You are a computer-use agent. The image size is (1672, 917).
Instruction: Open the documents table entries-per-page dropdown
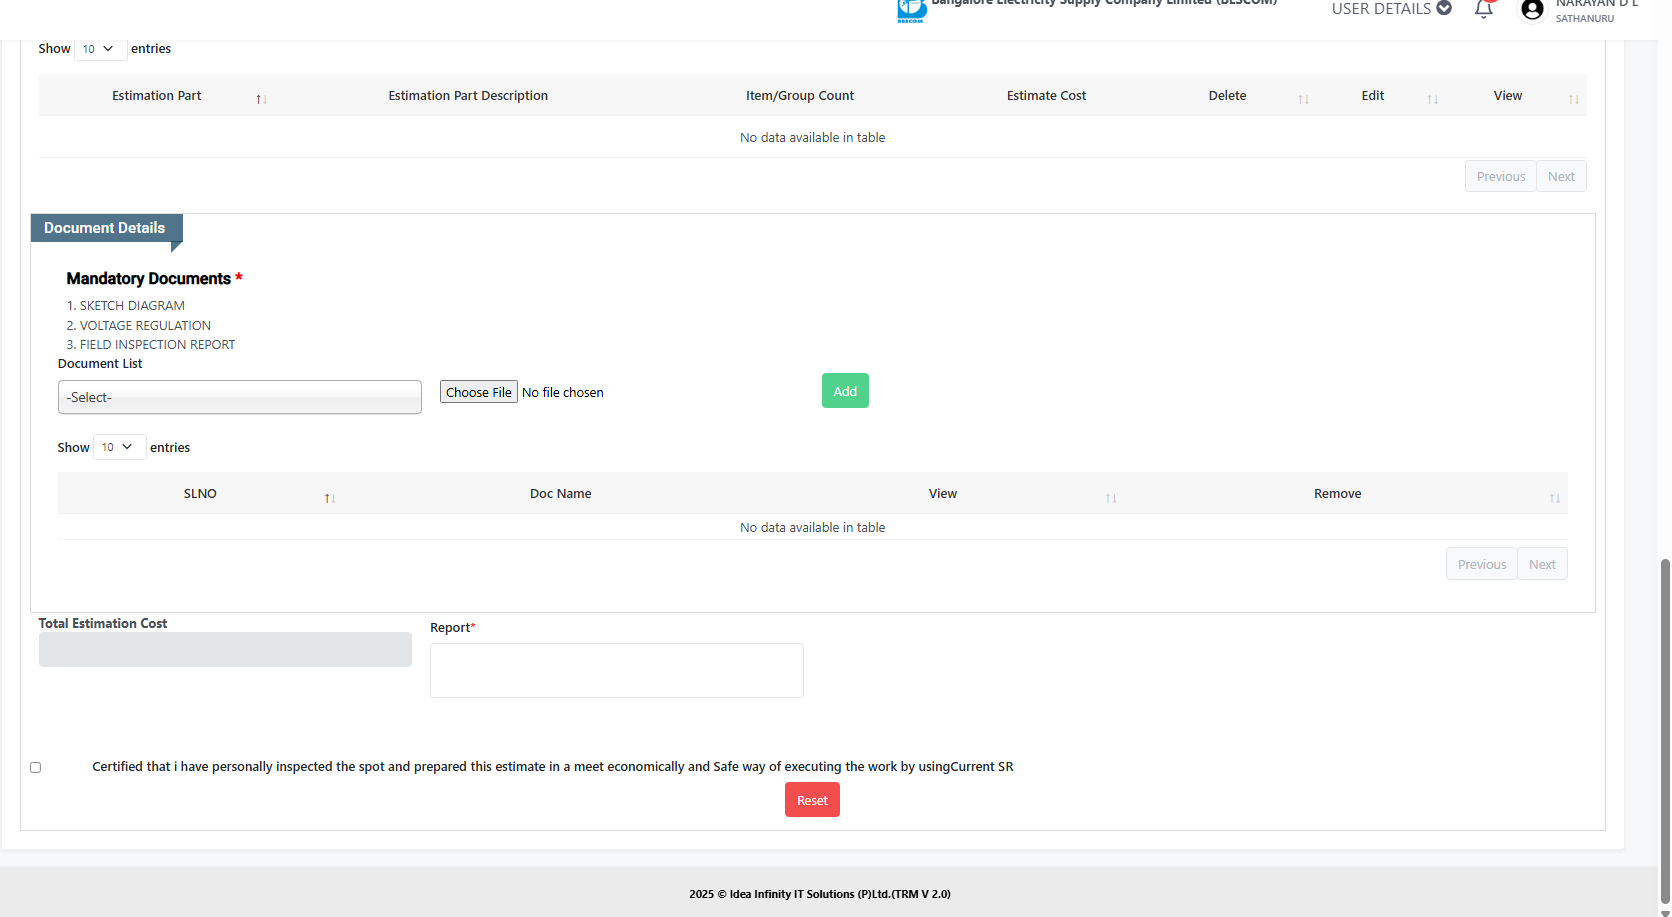point(119,447)
